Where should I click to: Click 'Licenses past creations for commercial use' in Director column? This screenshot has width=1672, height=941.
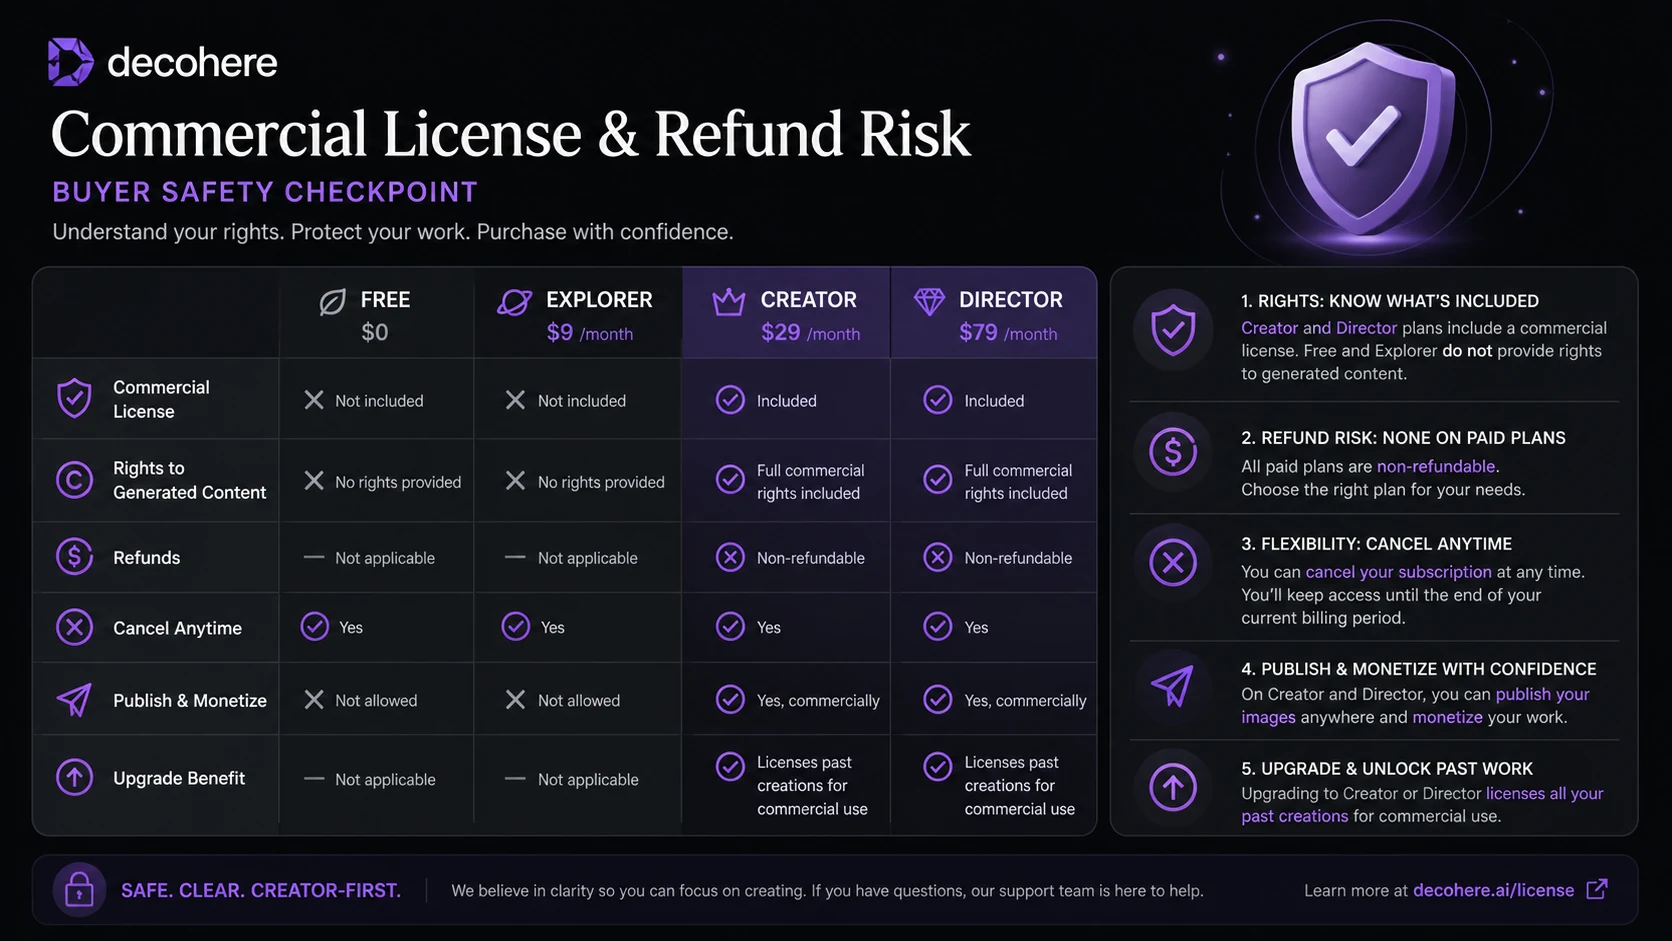pyautogui.click(x=1020, y=785)
